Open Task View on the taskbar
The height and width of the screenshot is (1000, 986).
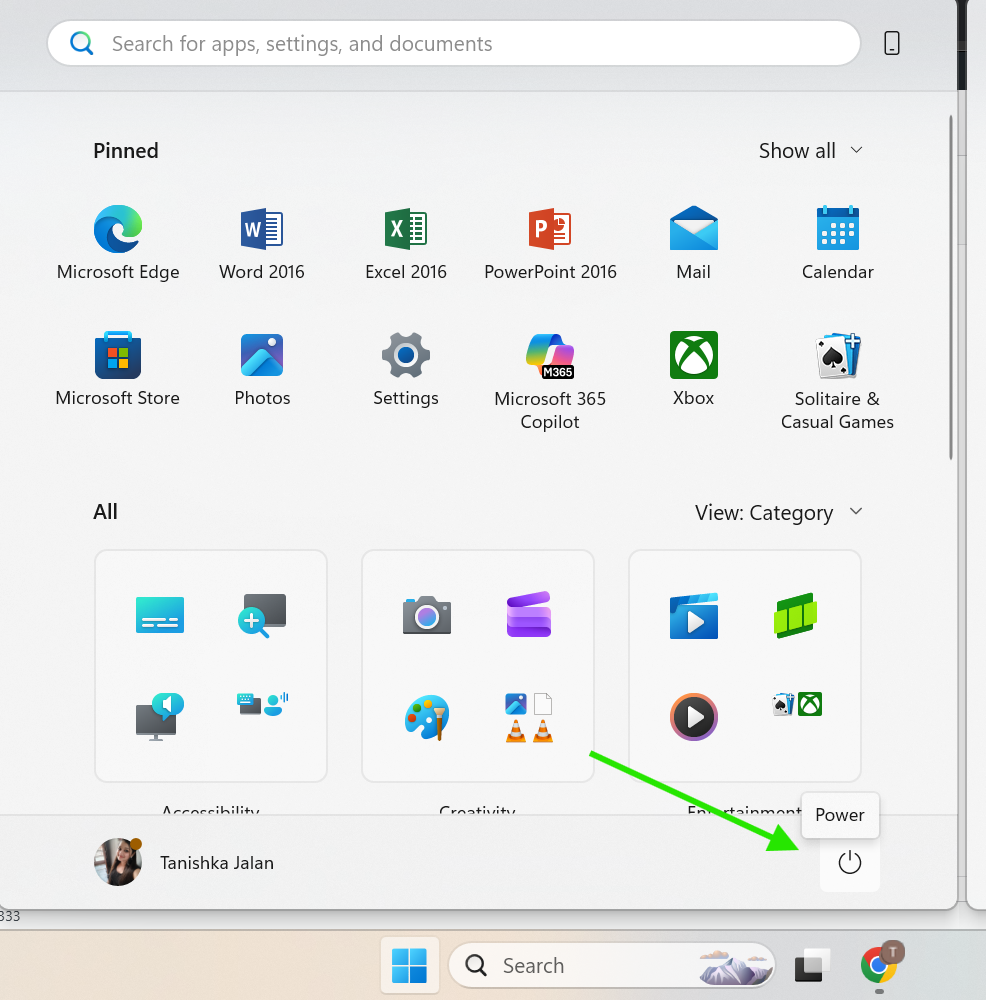811,966
